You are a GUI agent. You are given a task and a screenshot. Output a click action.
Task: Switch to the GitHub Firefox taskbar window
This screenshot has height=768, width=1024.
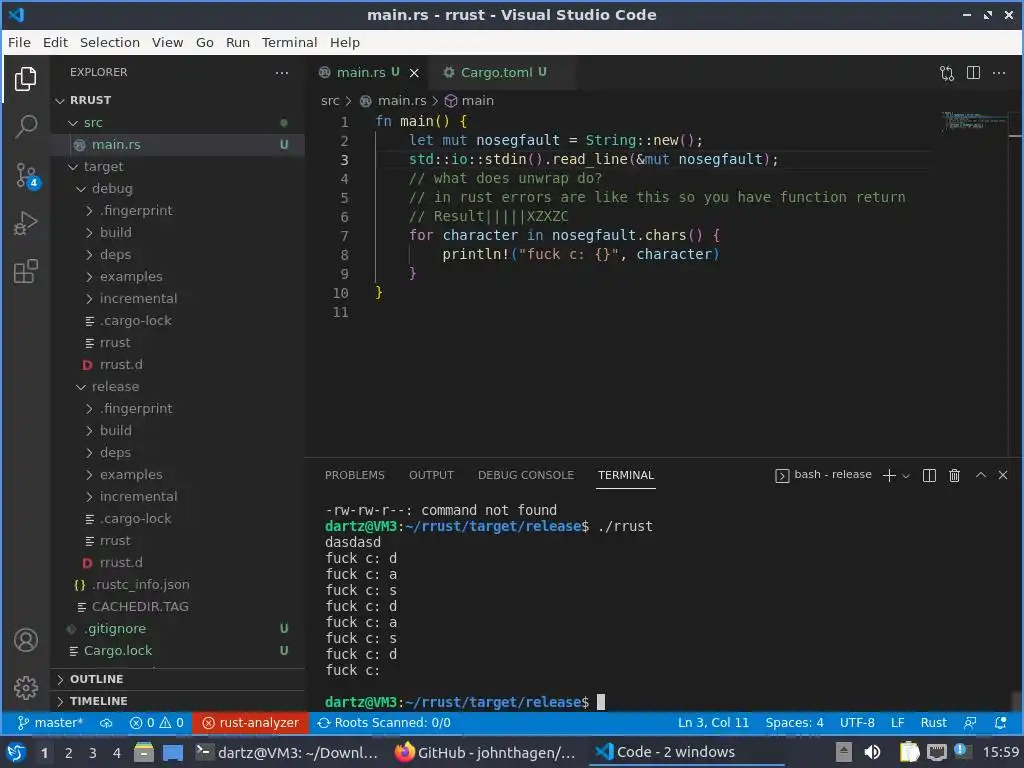pyautogui.click(x=486, y=752)
